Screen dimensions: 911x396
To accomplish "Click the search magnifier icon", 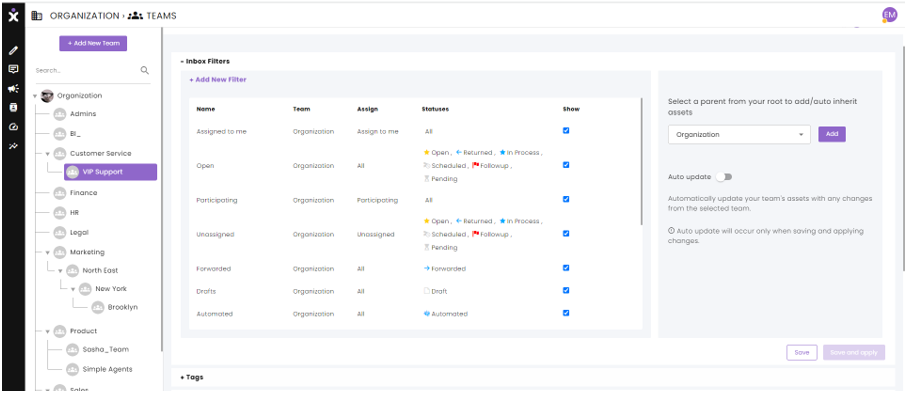I will point(145,70).
